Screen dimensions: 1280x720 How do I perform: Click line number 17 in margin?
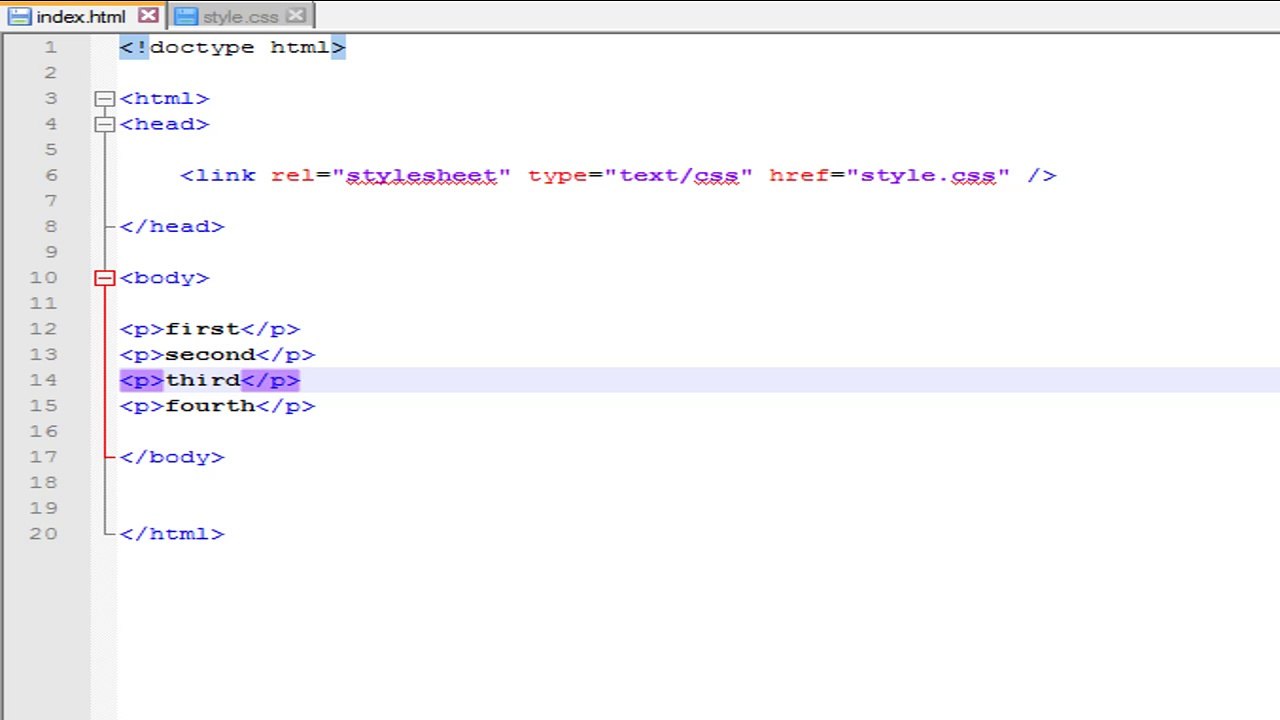click(x=44, y=457)
